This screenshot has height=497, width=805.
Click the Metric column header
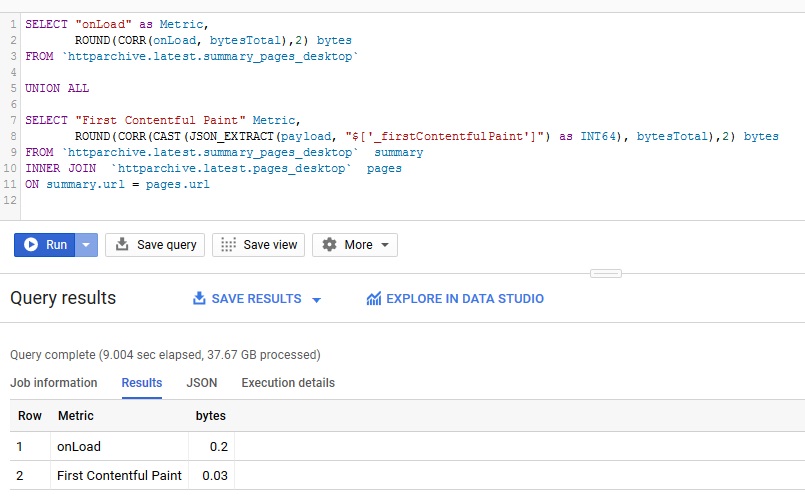pos(76,416)
